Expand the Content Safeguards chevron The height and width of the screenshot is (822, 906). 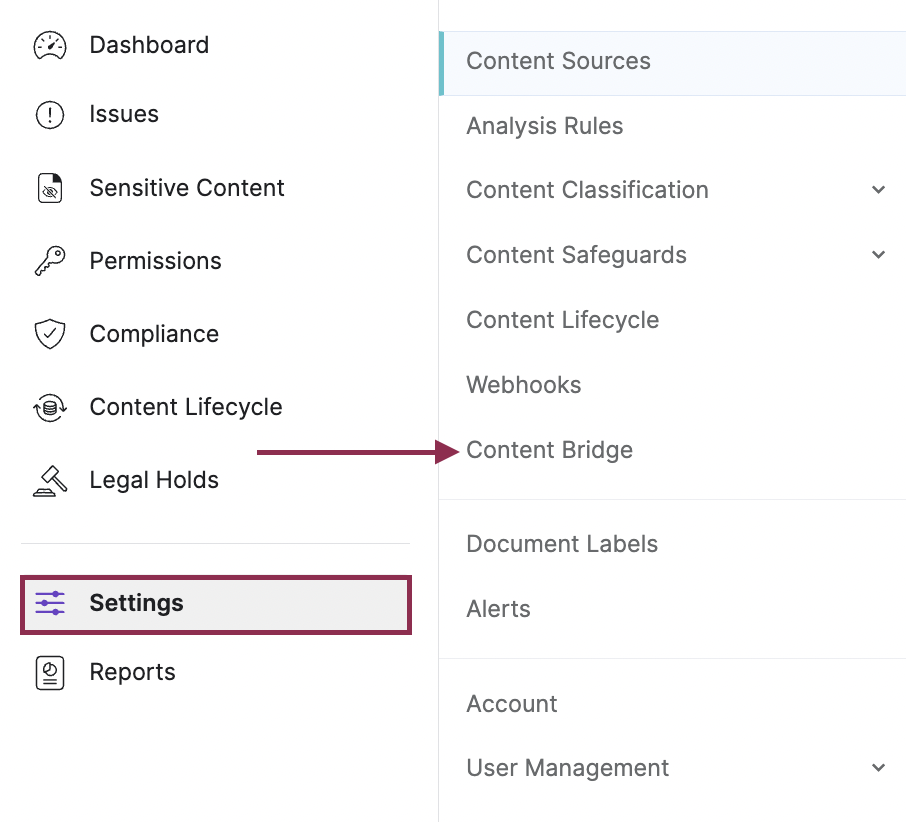tap(878, 255)
